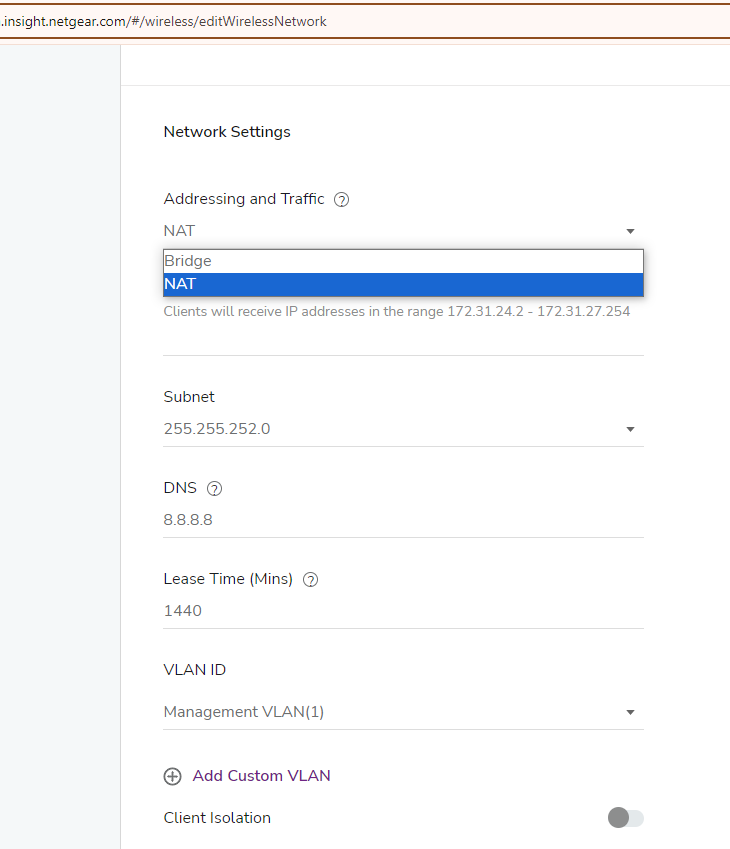The width and height of the screenshot is (730, 849).
Task: Click the VLAN ID label
Action: (x=195, y=670)
